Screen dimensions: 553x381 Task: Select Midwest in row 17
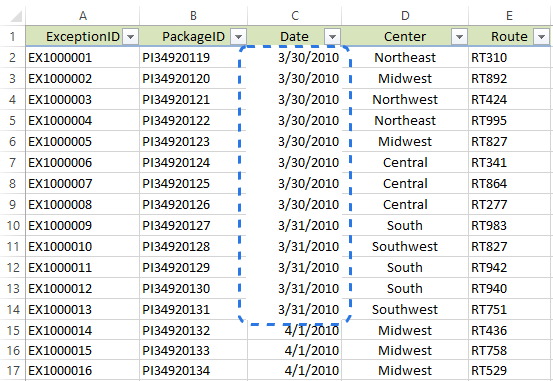(405, 370)
